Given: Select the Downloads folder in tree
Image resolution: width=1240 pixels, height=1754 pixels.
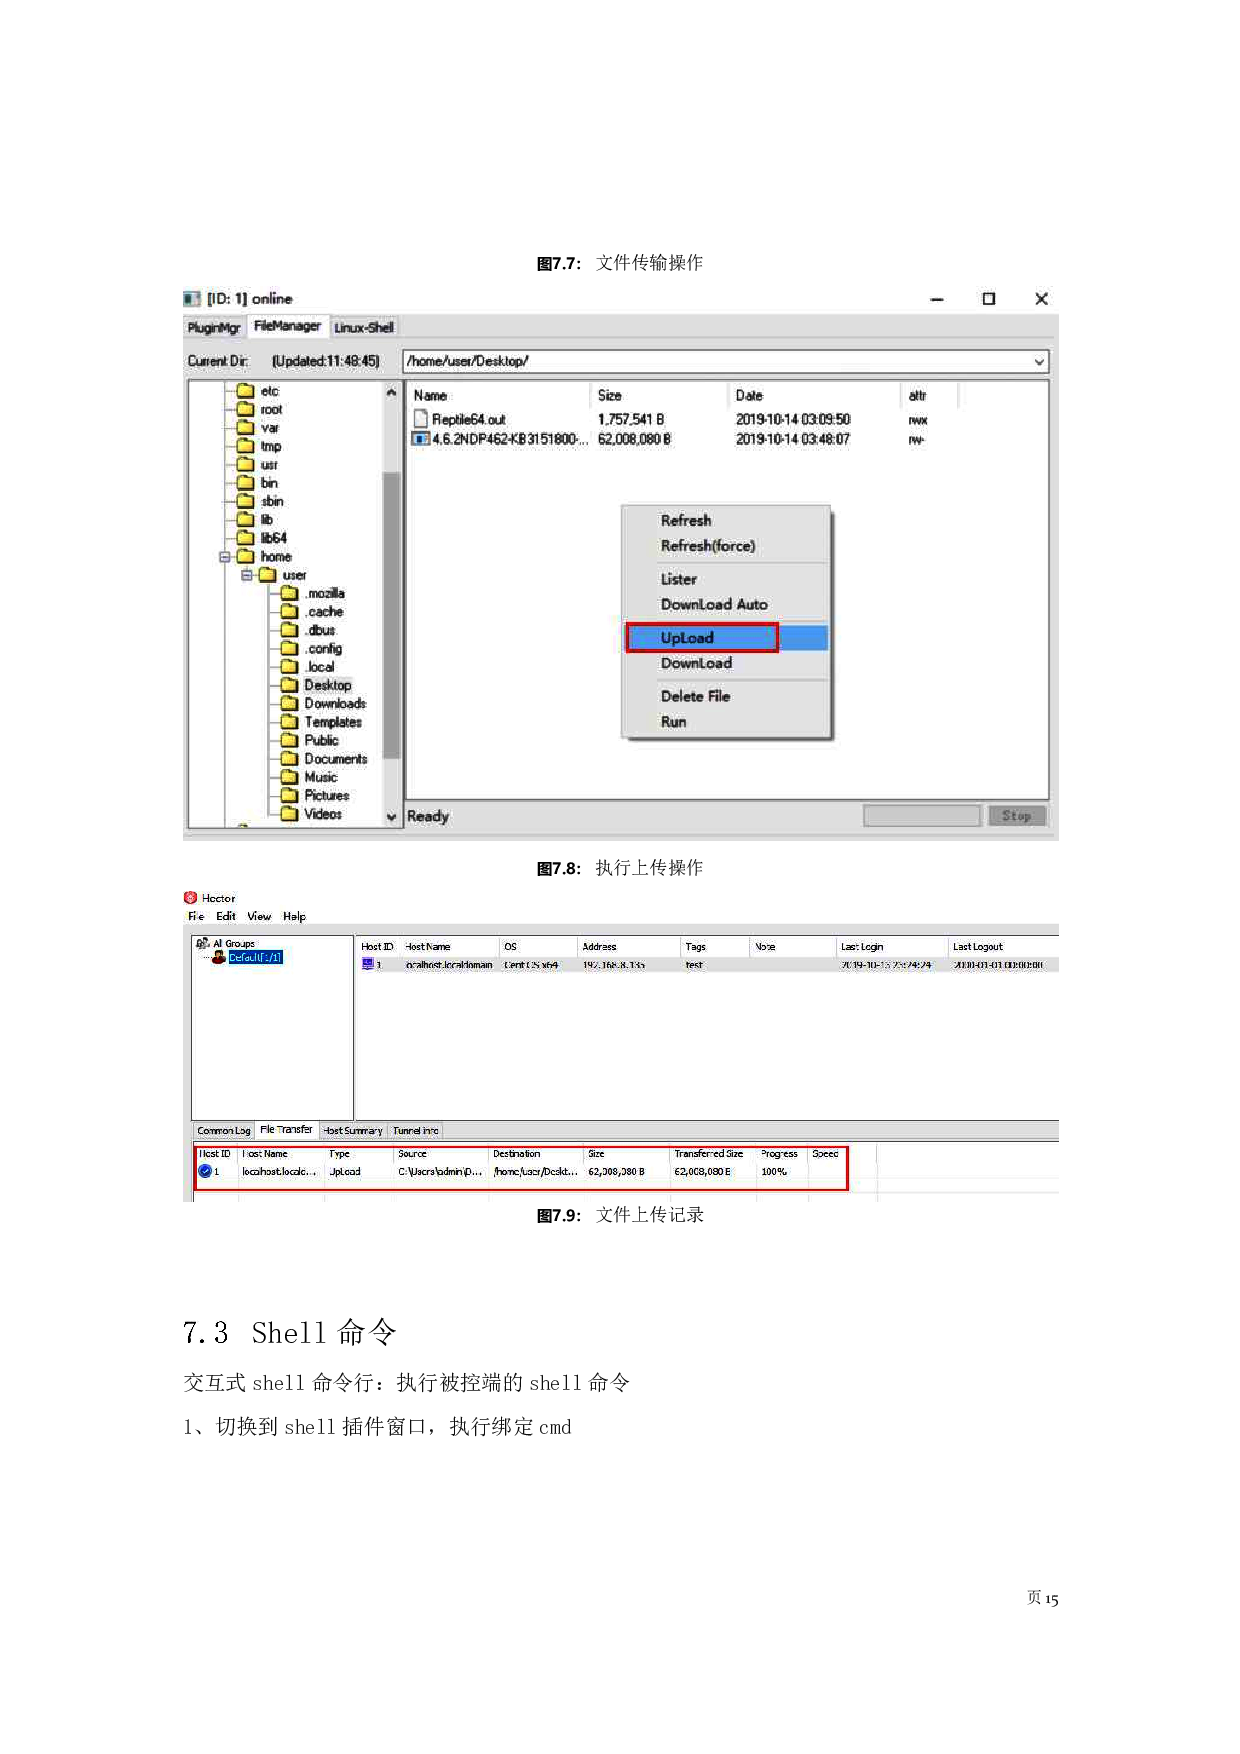Looking at the screenshot, I should pyautogui.click(x=335, y=704).
